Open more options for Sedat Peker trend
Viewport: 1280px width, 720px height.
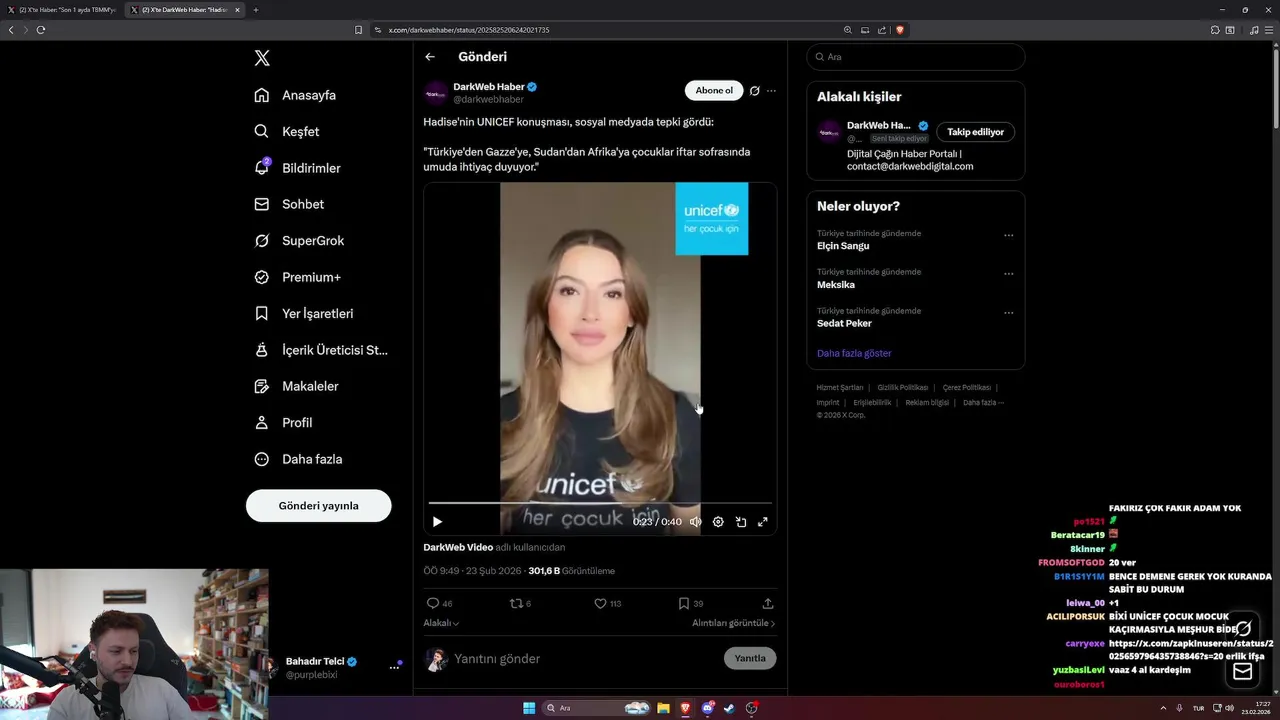[x=1008, y=313]
